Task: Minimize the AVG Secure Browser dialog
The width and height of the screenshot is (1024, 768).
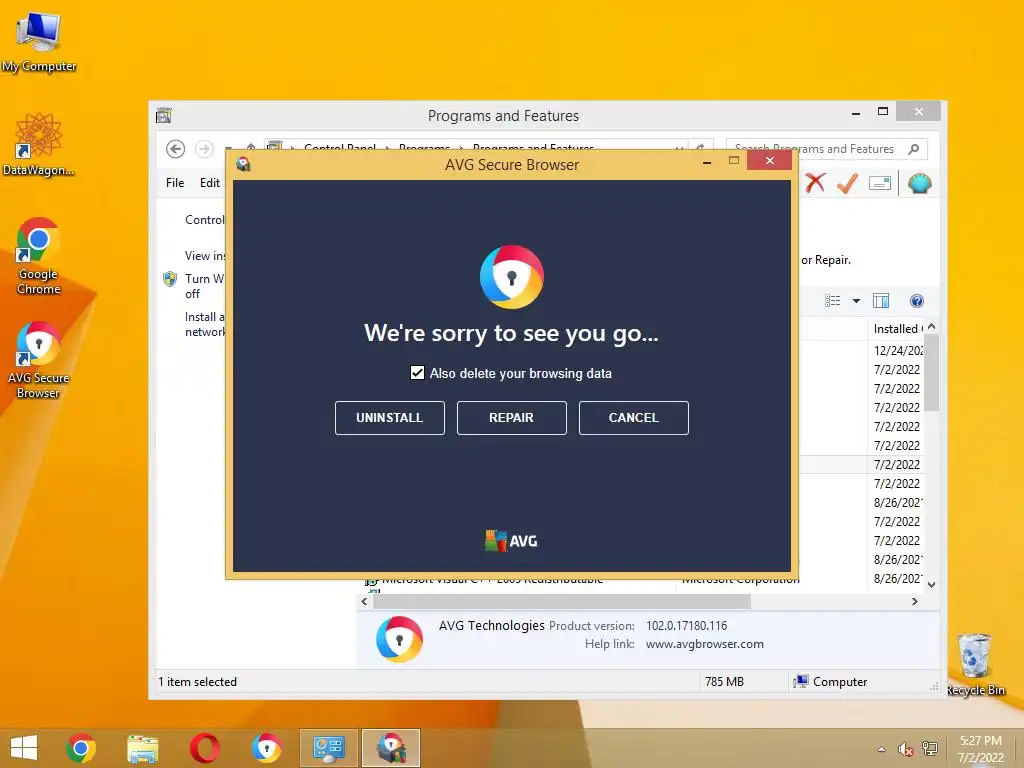Action: (x=707, y=161)
